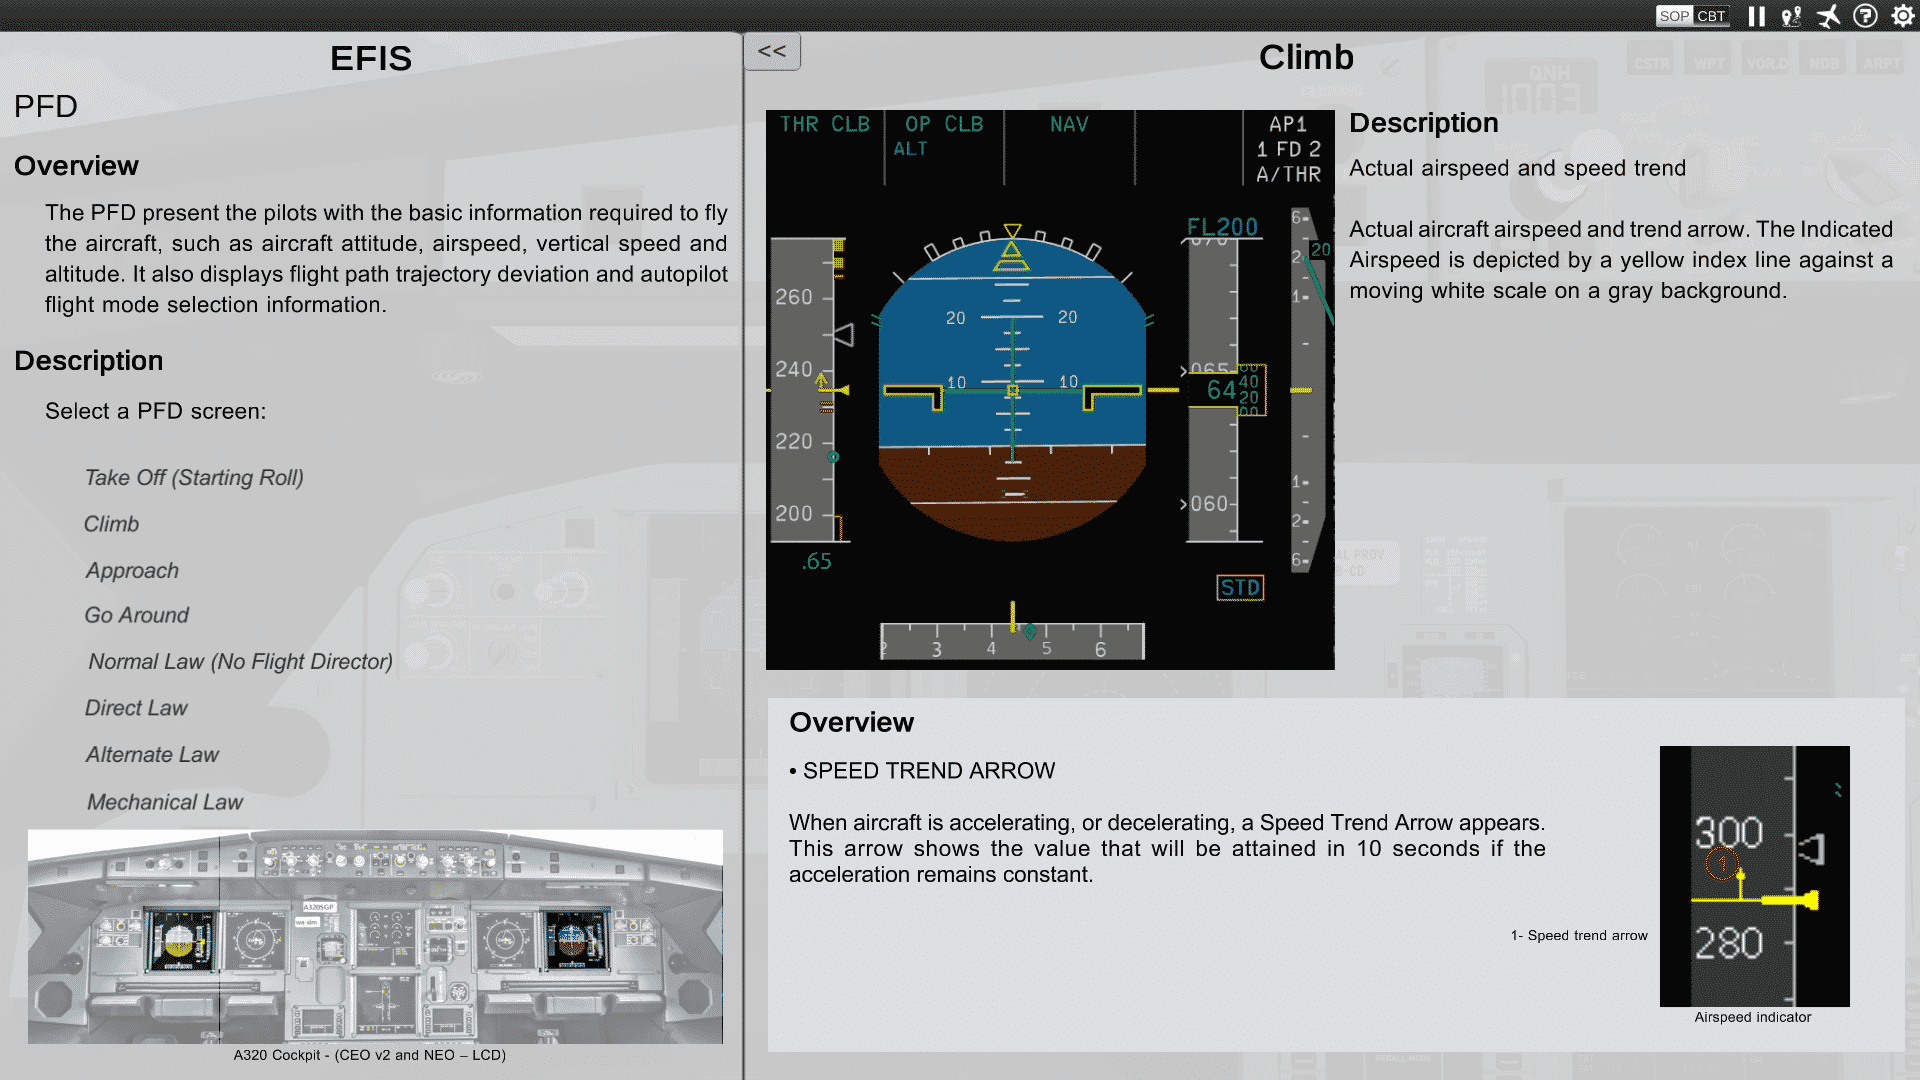
Task: Open the Direct Law screen
Action: (x=136, y=708)
